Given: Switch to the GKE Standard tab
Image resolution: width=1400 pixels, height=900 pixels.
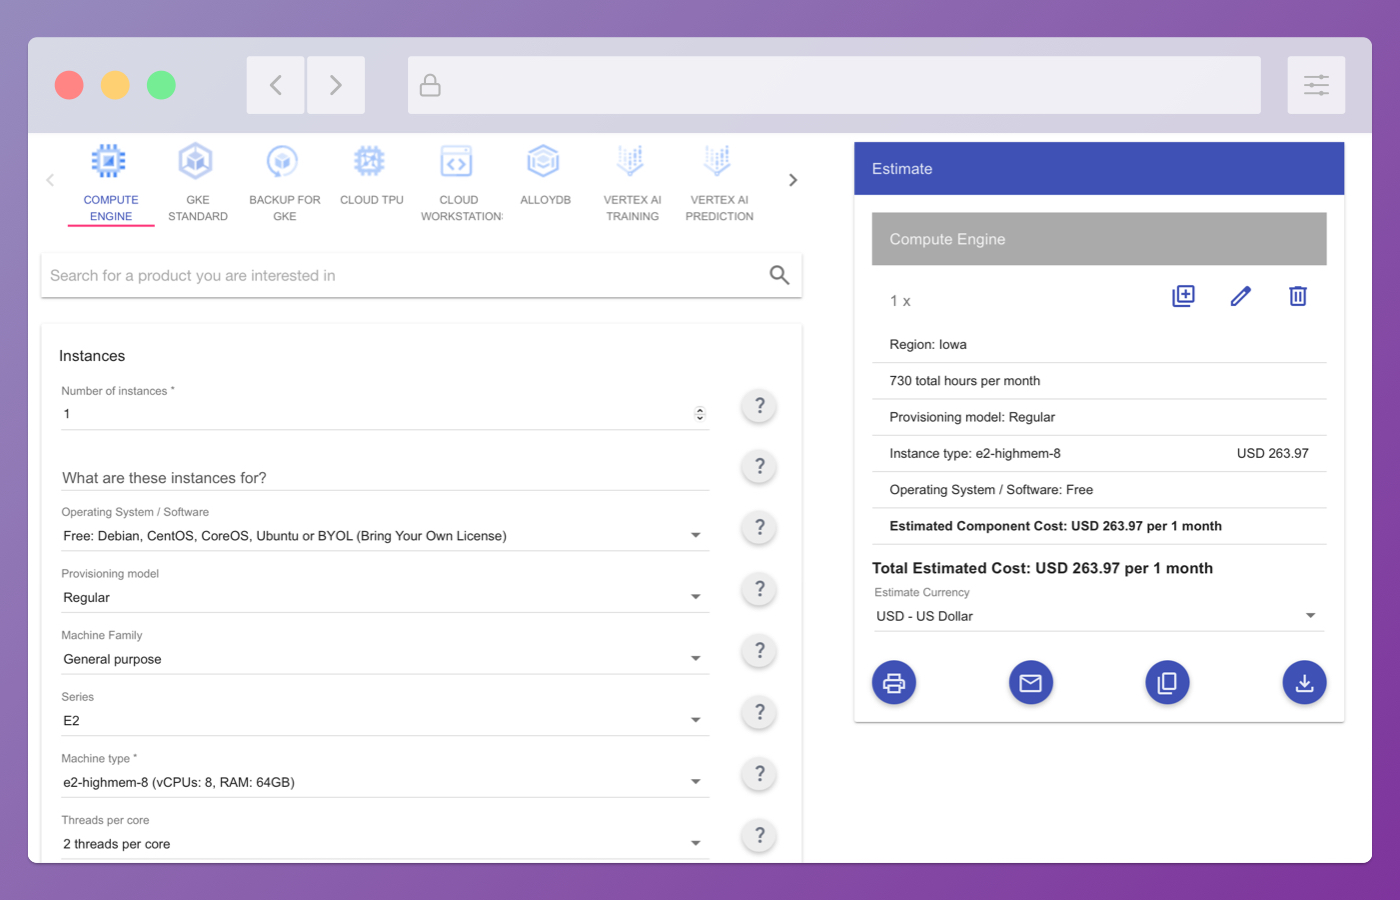Looking at the screenshot, I should click(x=198, y=184).
